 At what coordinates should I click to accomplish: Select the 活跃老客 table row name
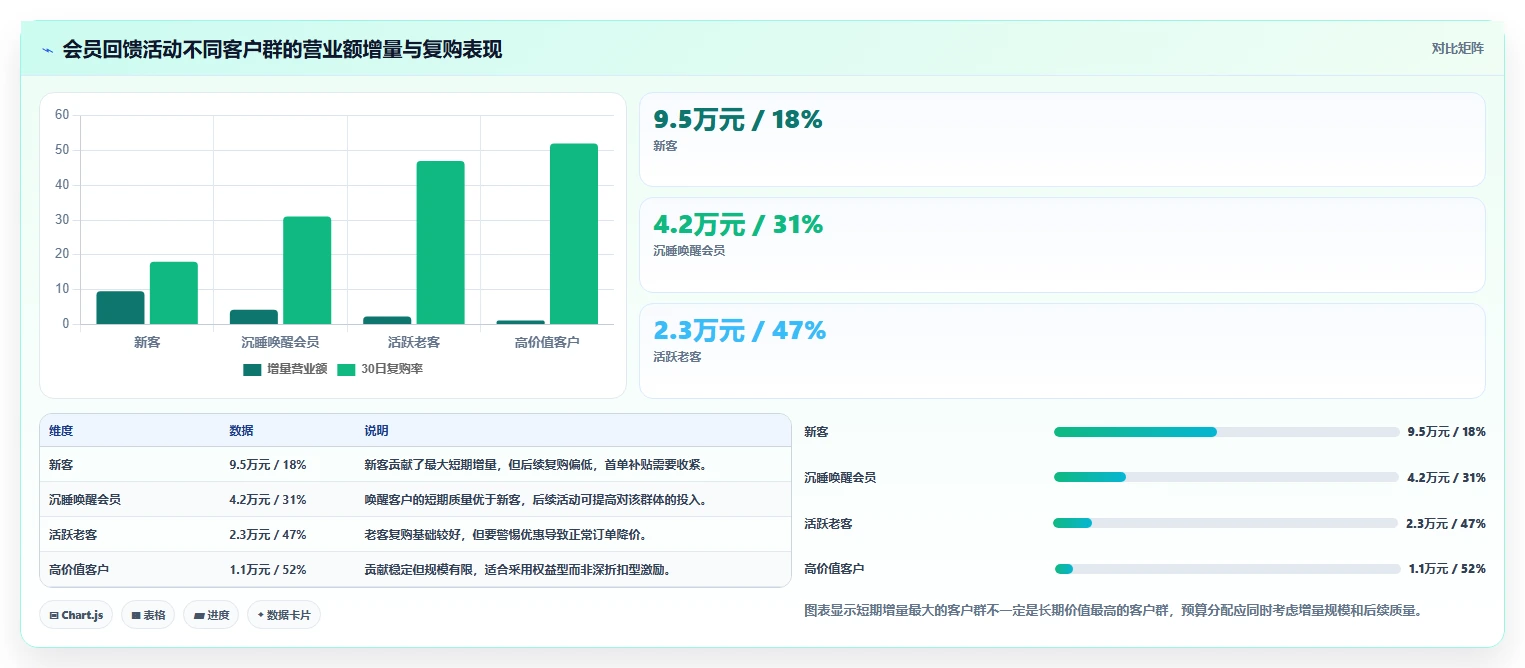pos(73,535)
